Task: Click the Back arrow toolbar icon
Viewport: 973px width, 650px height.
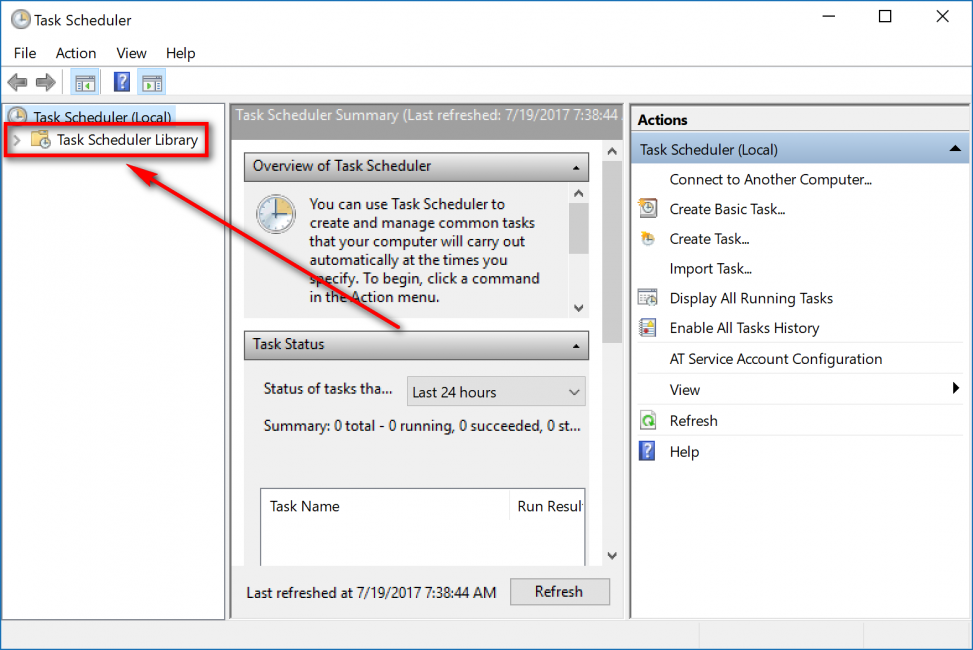Action: 17,82
